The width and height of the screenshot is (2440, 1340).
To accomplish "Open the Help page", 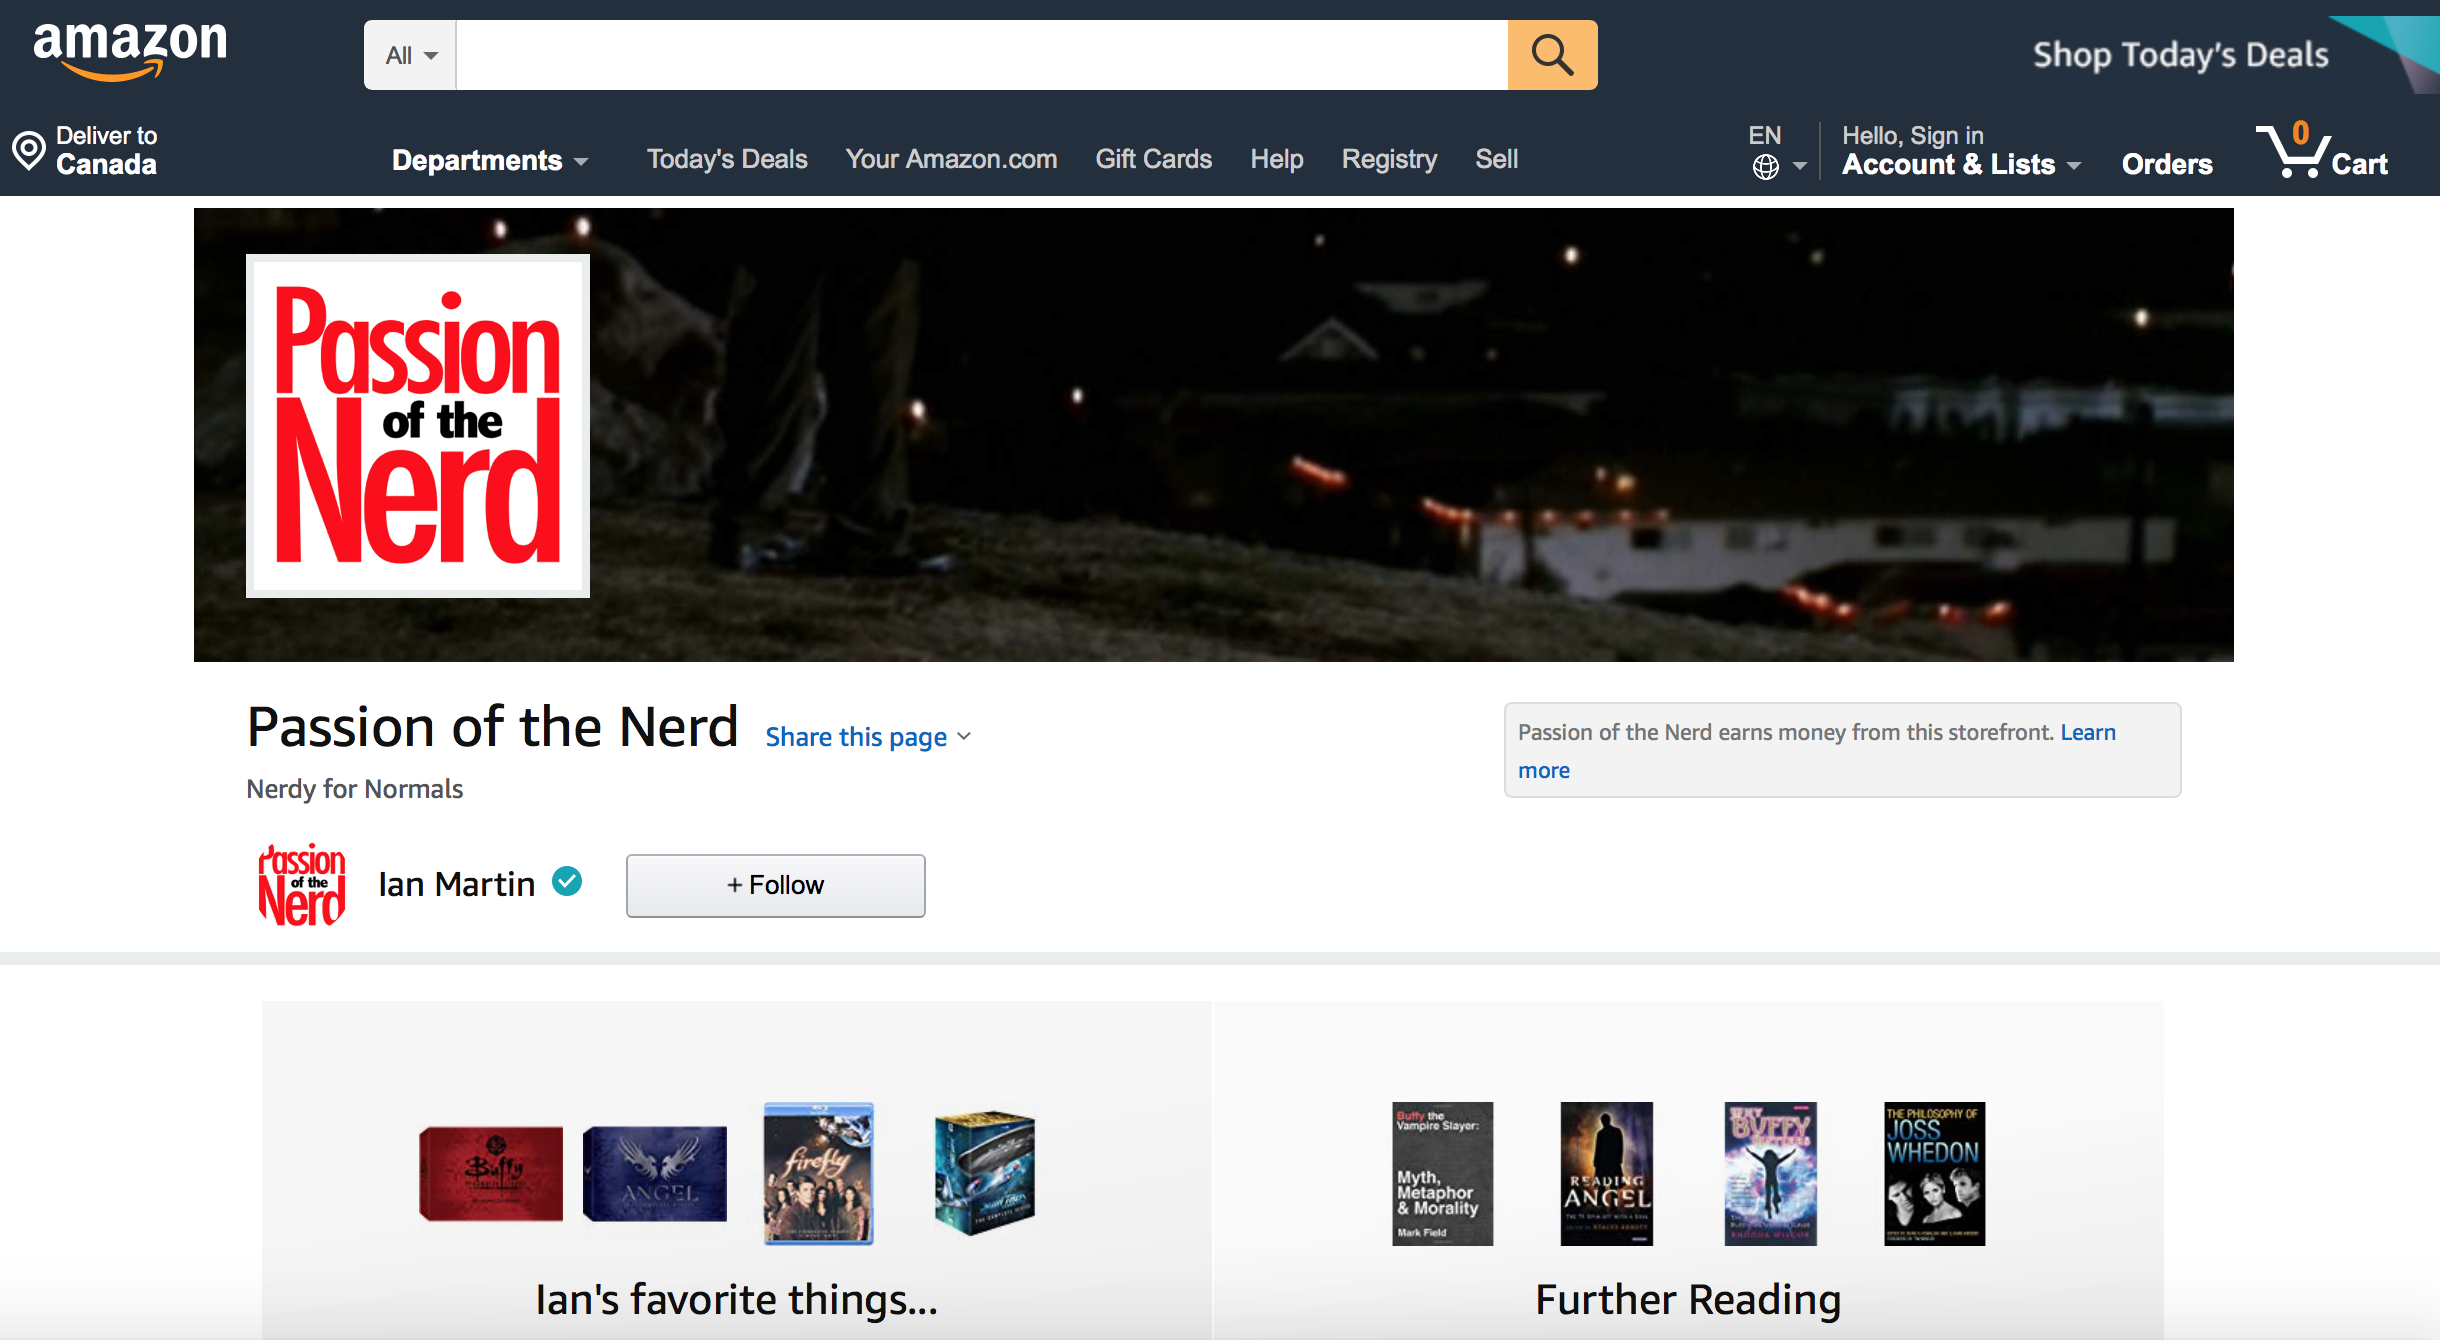I will [1276, 159].
